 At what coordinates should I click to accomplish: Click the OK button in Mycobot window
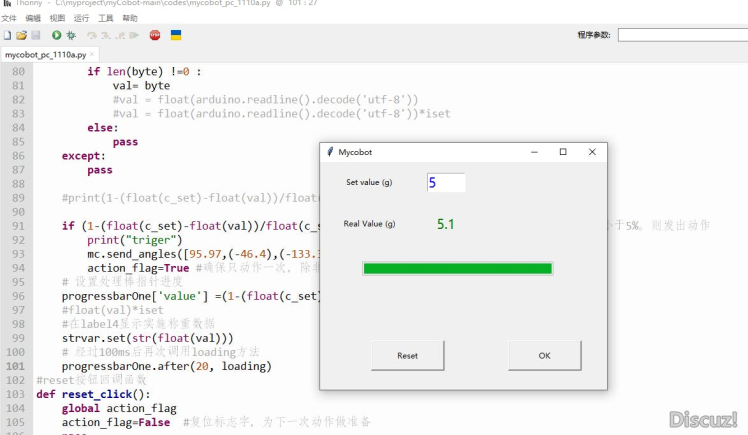[x=544, y=355]
